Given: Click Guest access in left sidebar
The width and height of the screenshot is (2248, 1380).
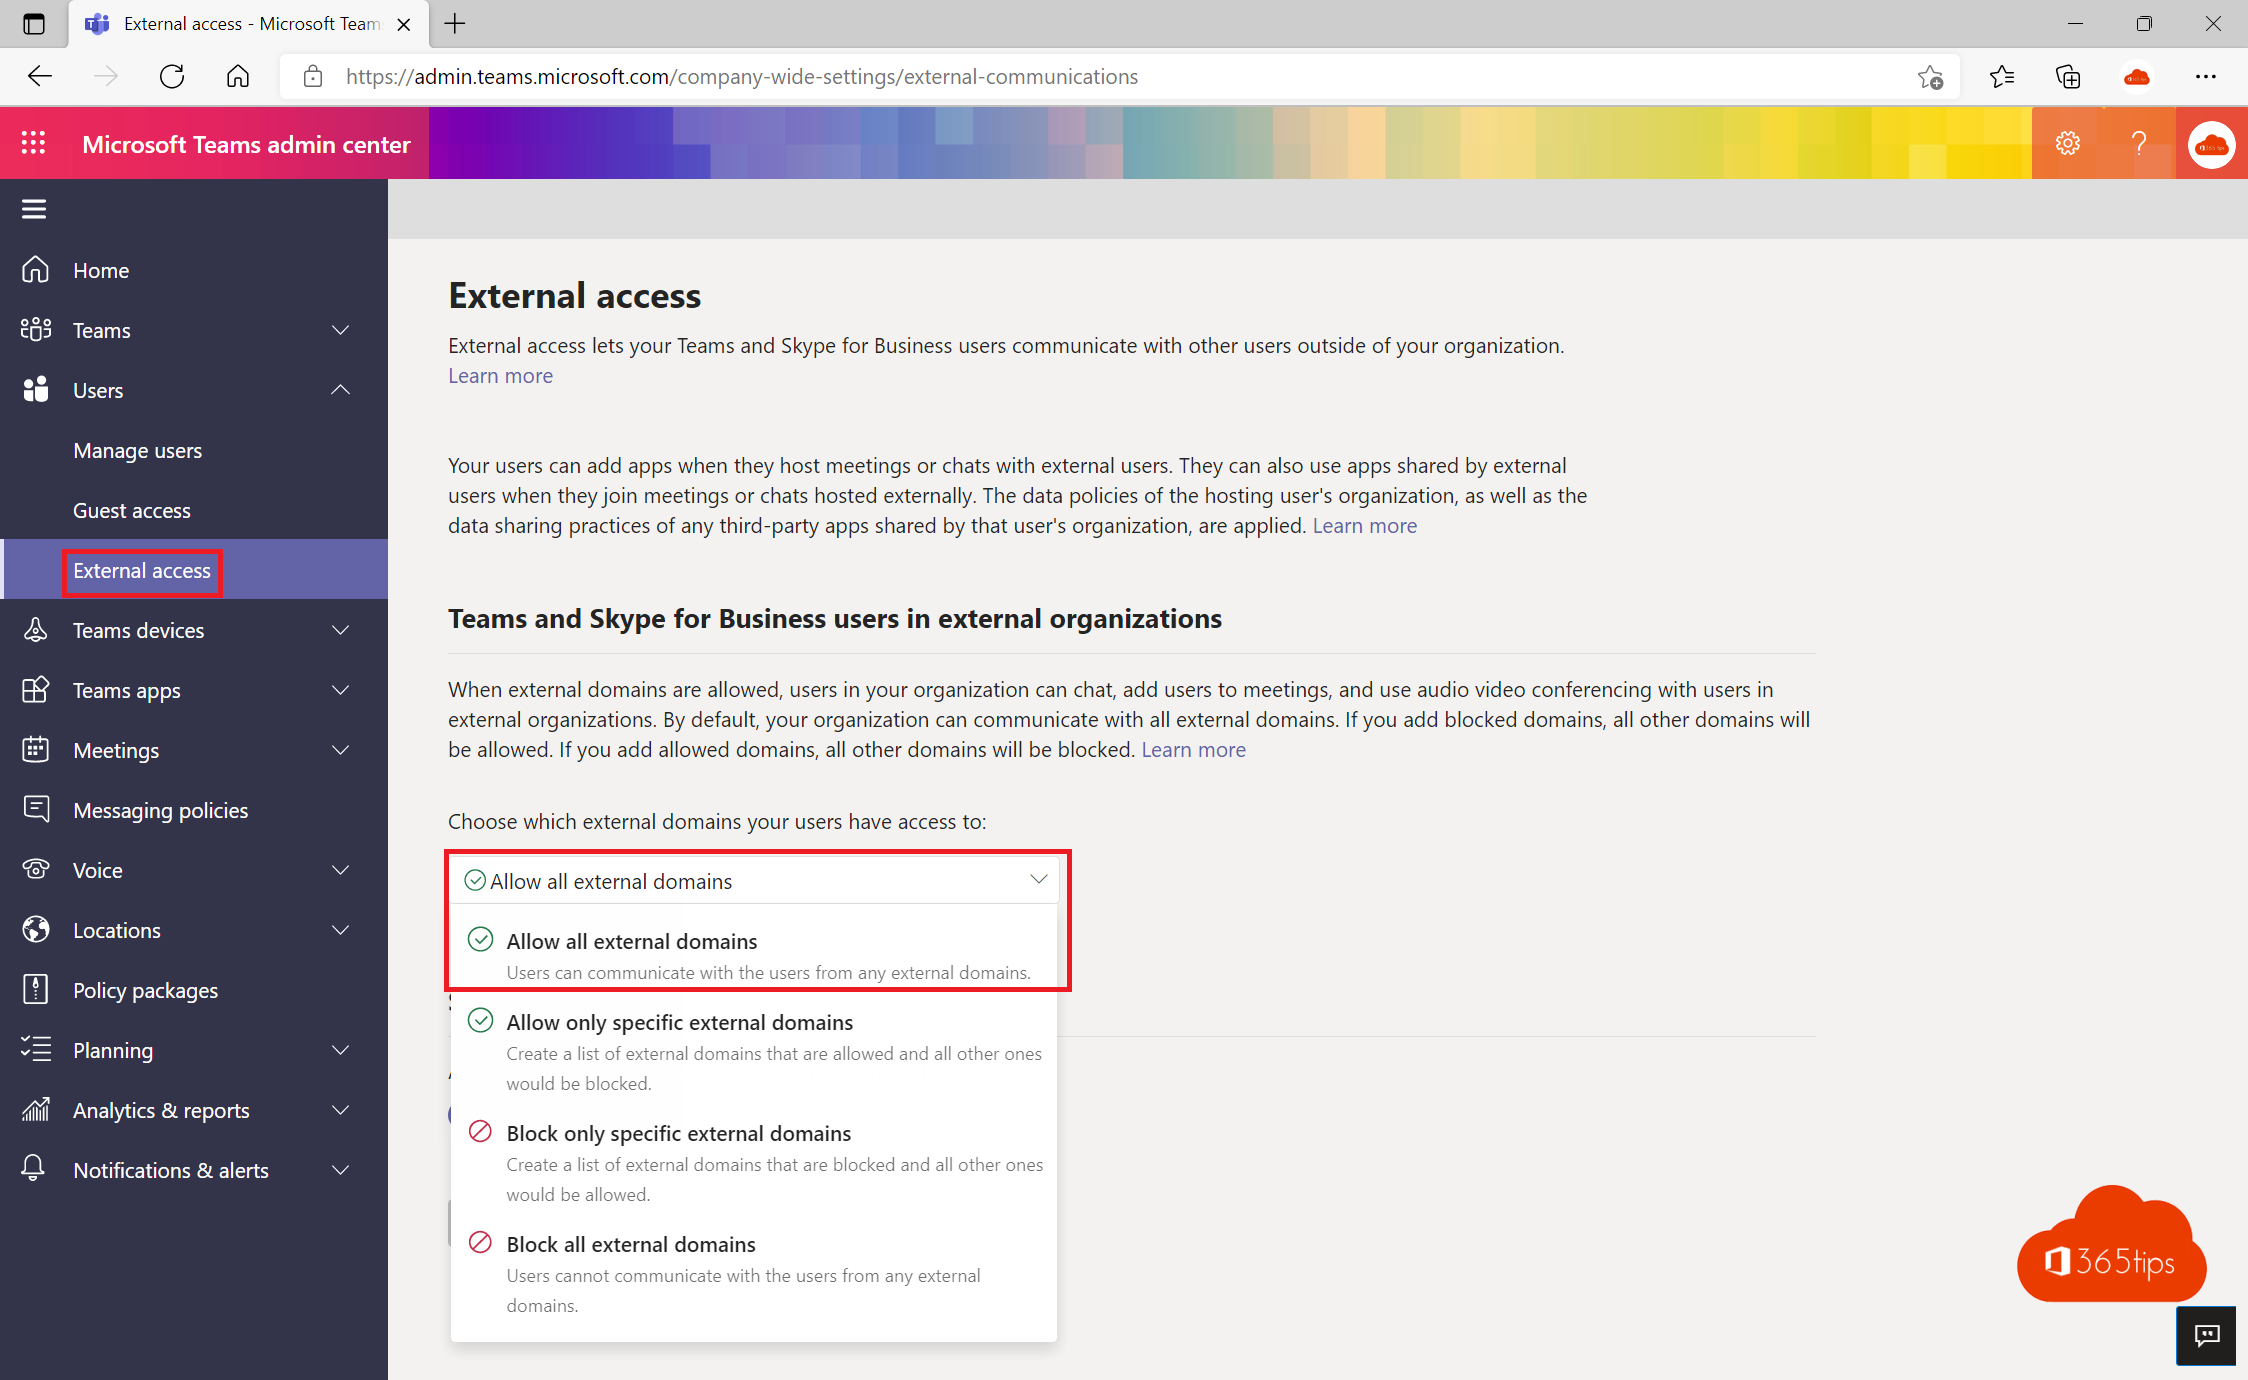Looking at the screenshot, I should (x=132, y=509).
